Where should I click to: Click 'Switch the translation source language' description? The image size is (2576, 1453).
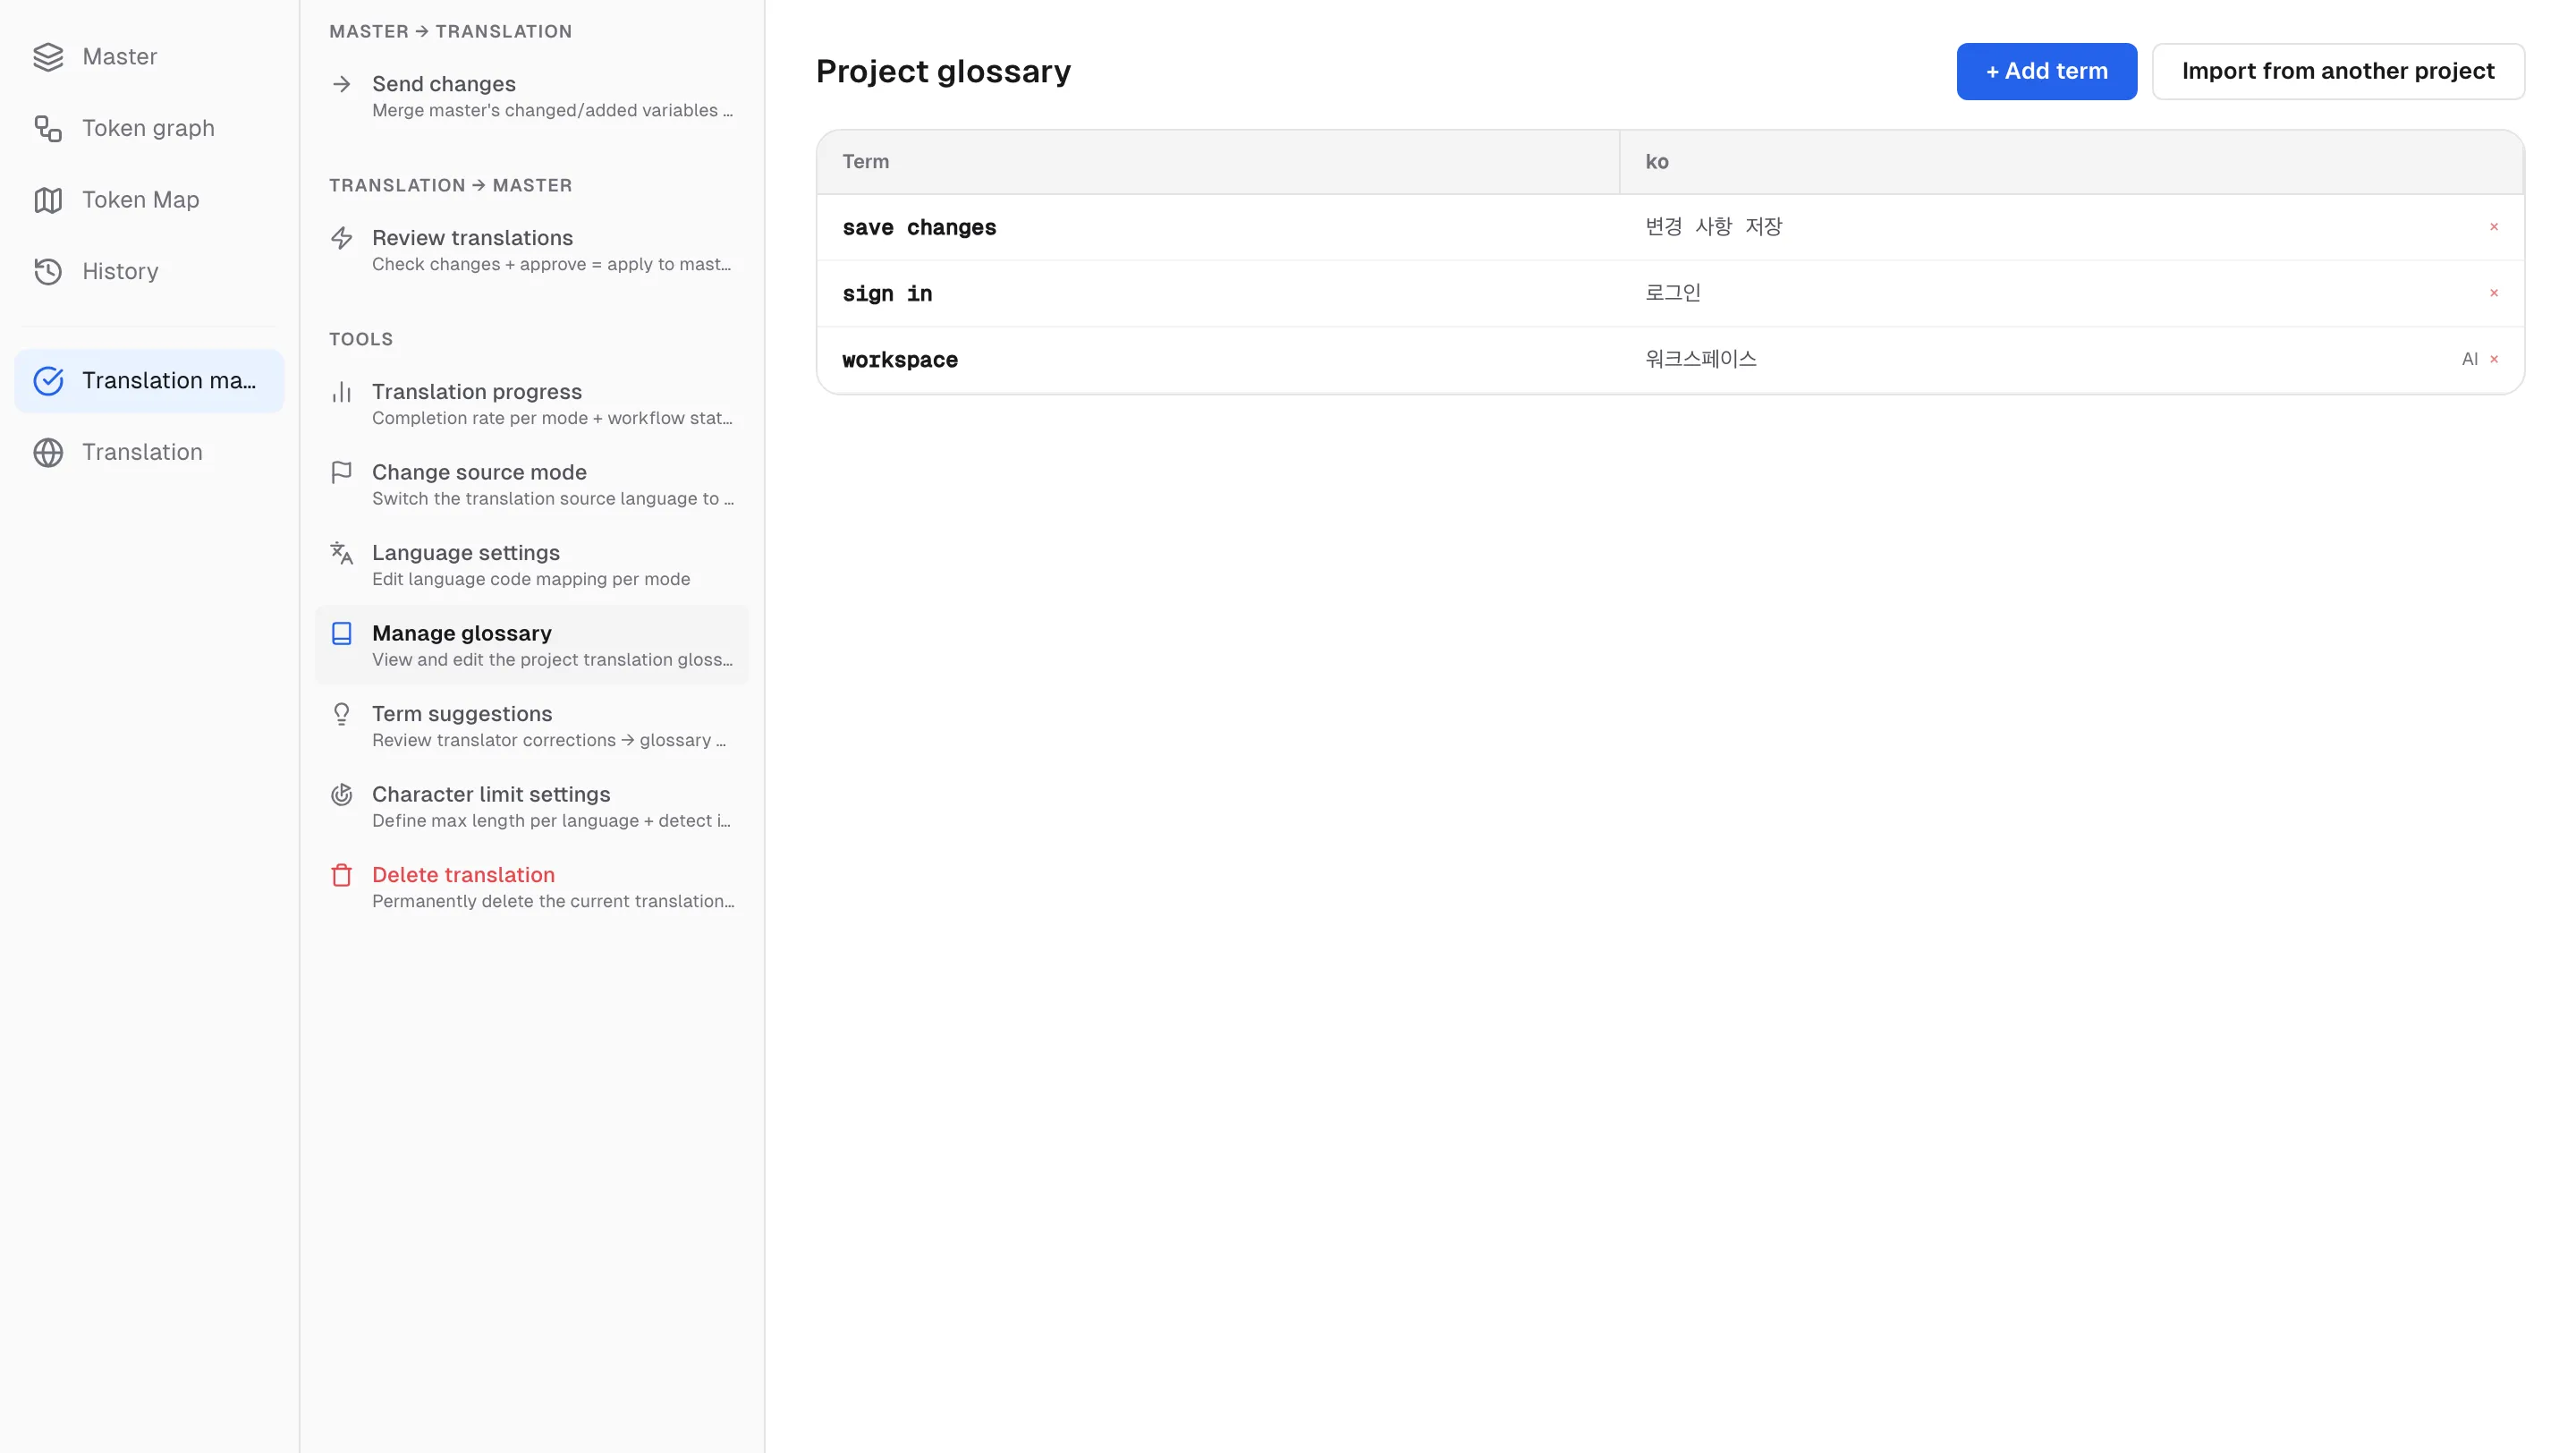coord(553,499)
